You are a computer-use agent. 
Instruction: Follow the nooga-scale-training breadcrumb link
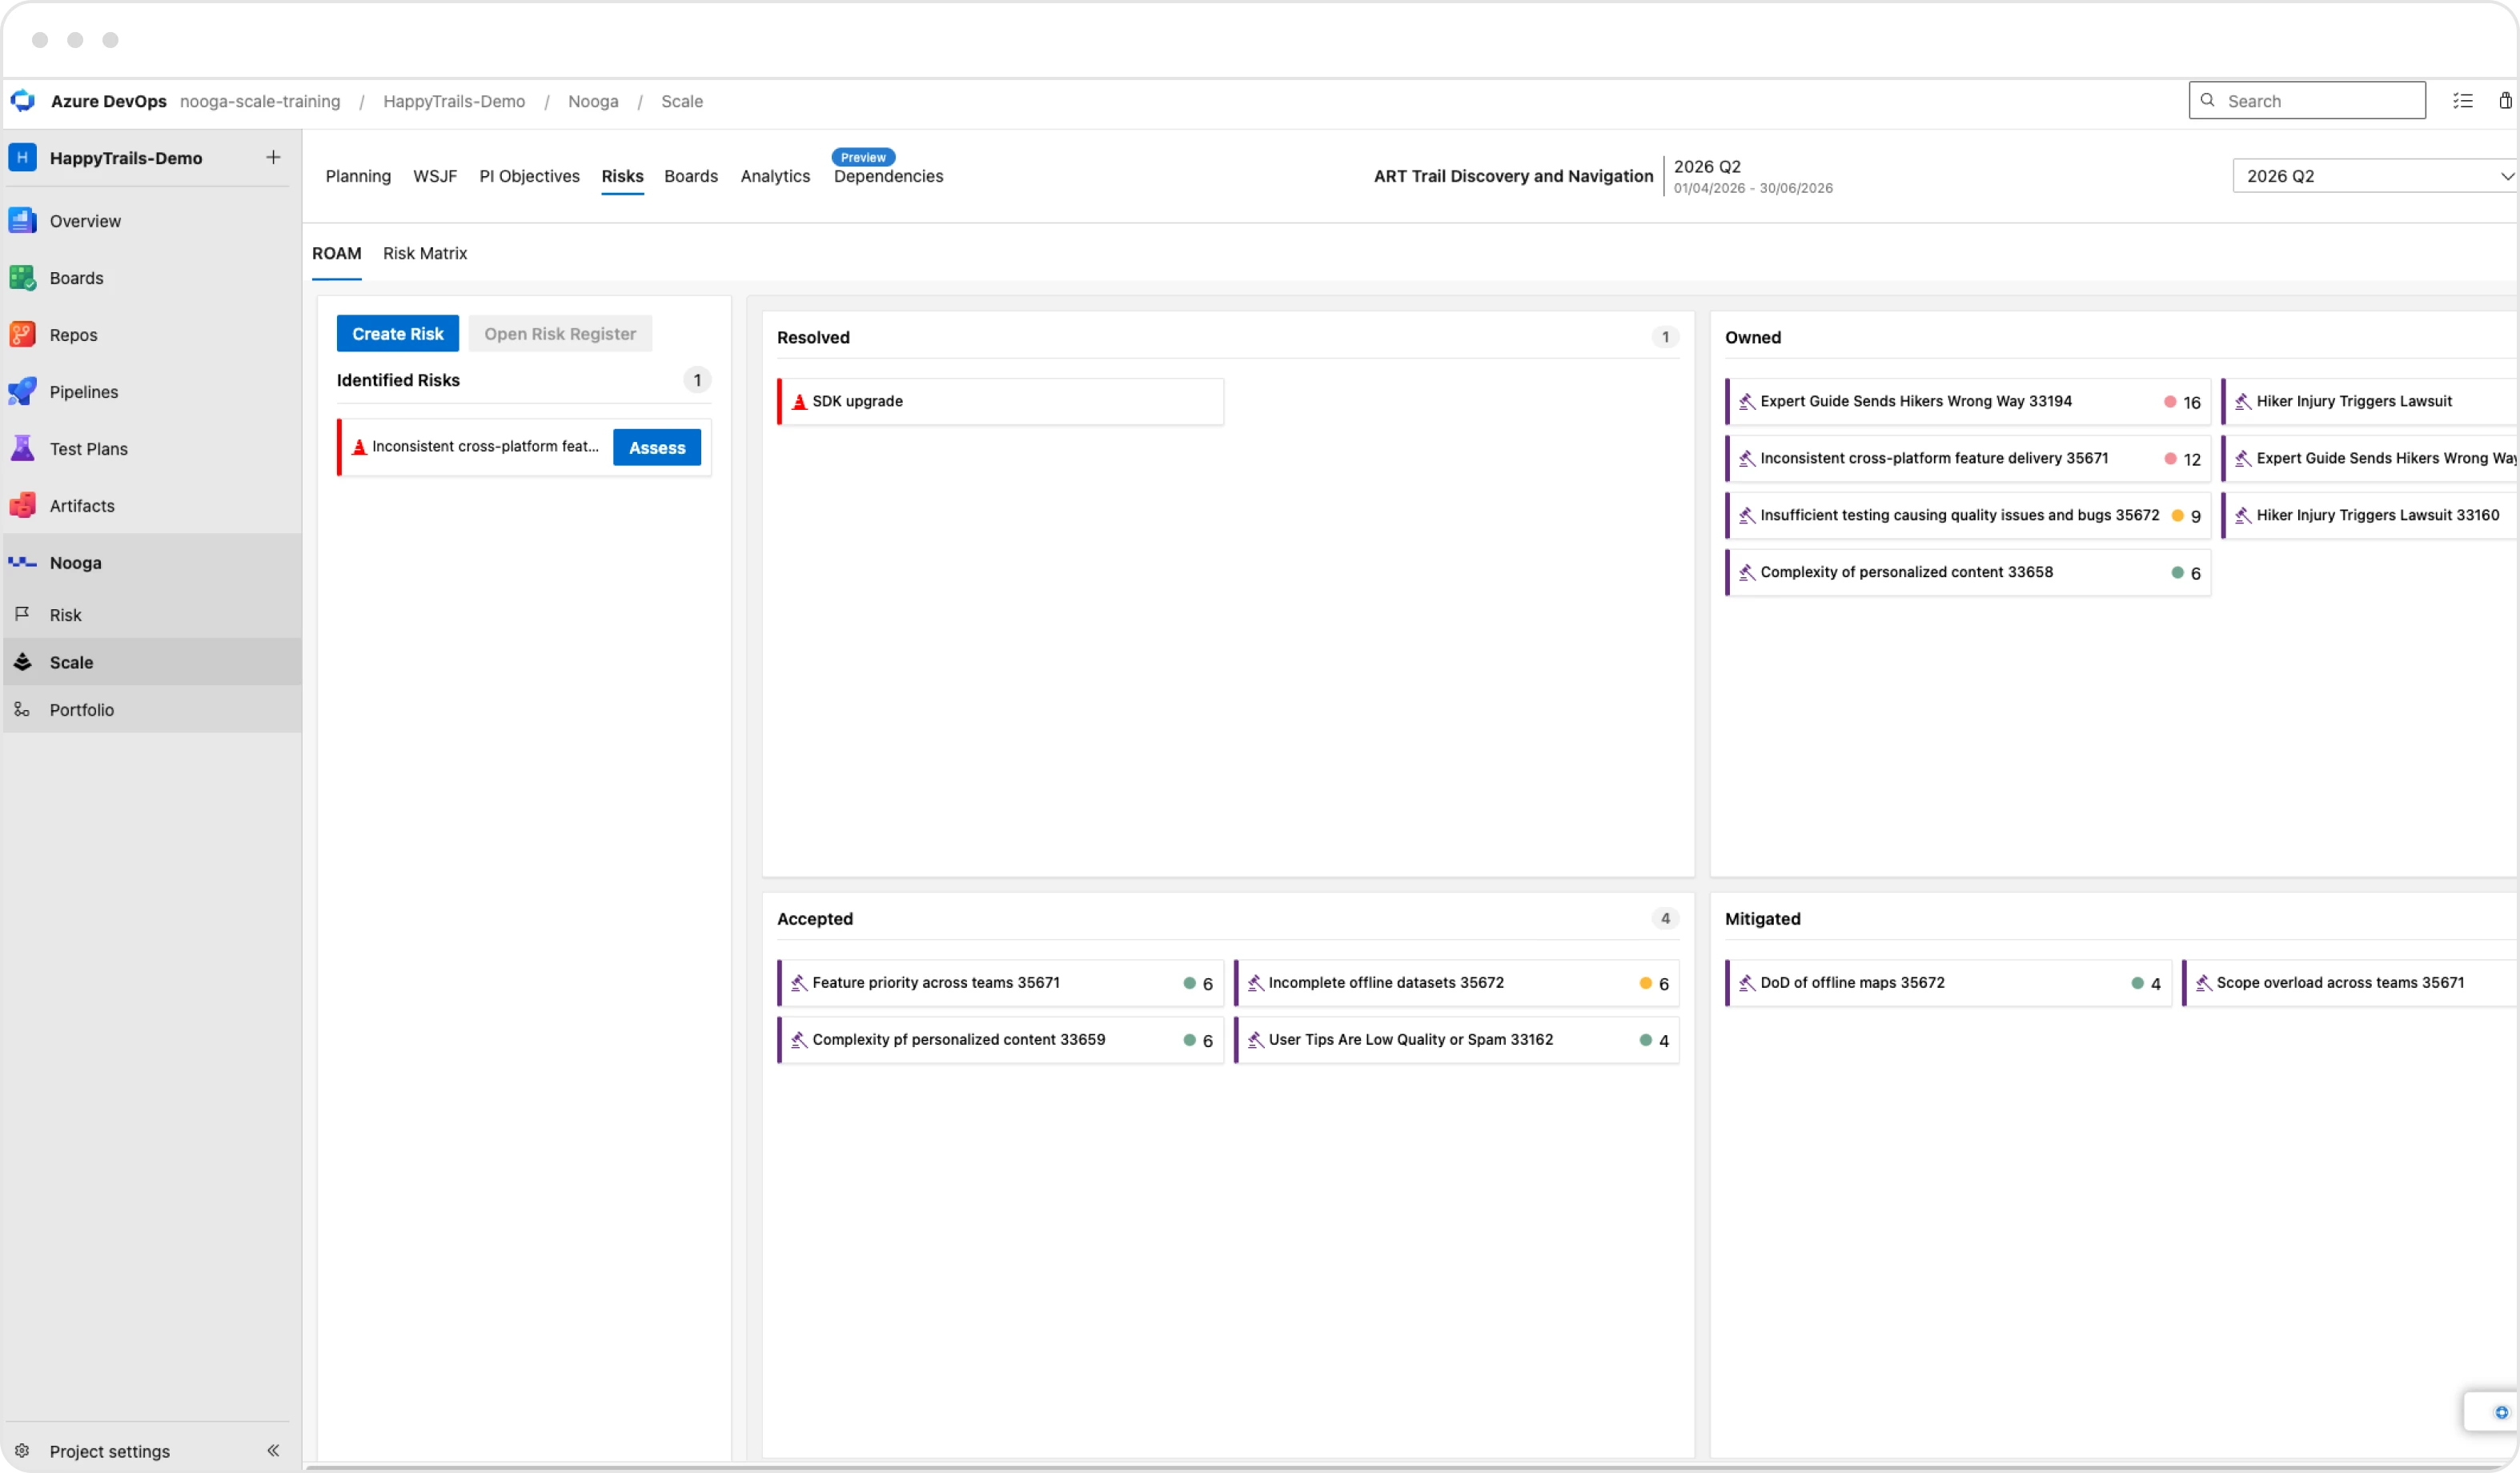point(260,101)
